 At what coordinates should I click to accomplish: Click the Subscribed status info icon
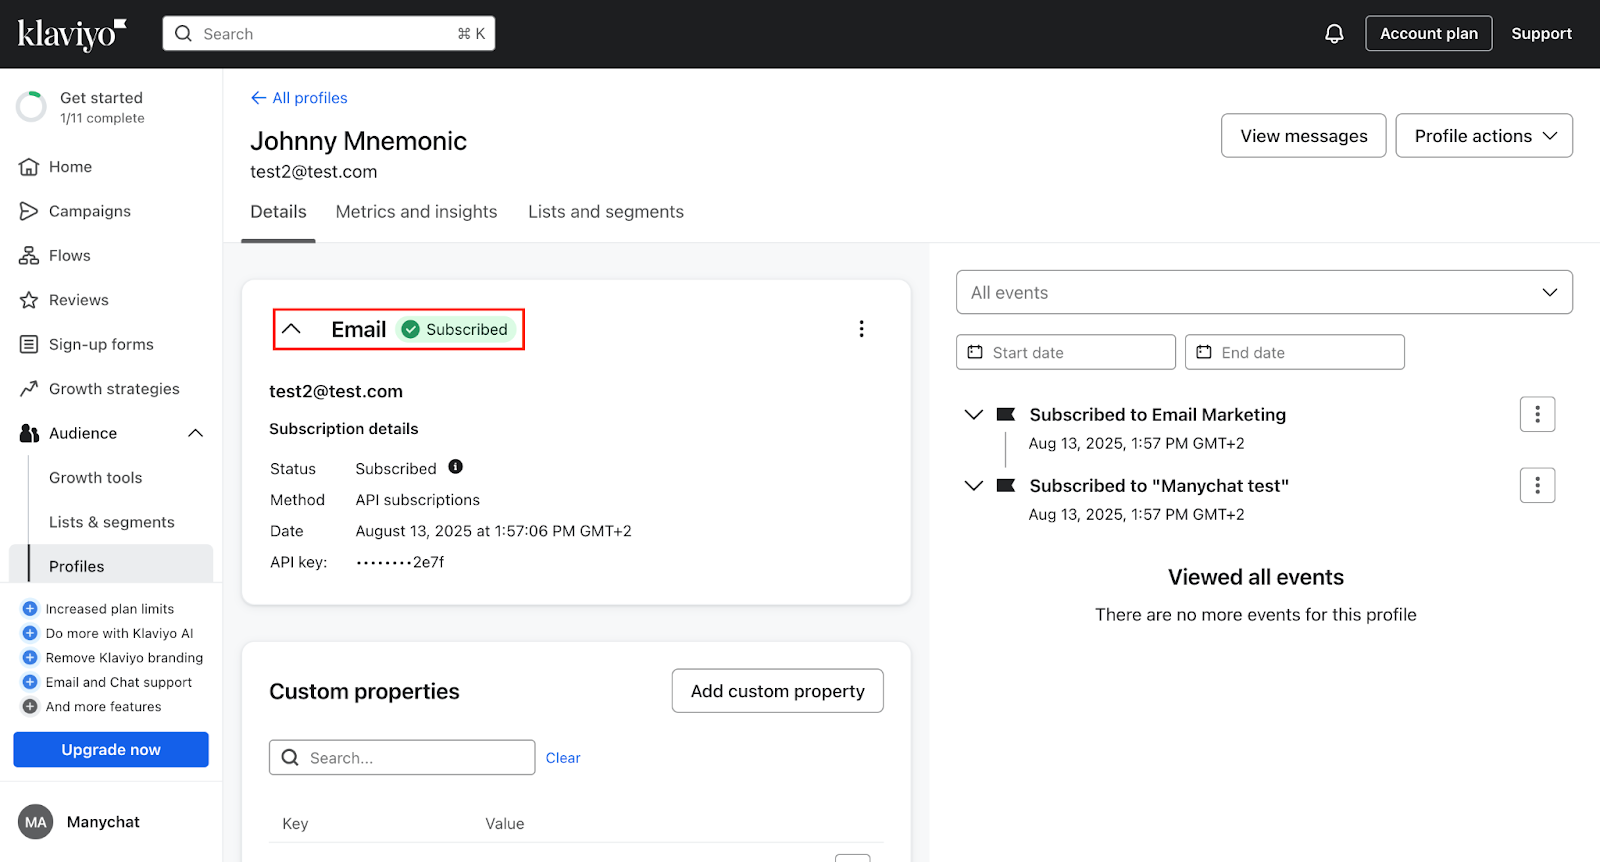(455, 467)
